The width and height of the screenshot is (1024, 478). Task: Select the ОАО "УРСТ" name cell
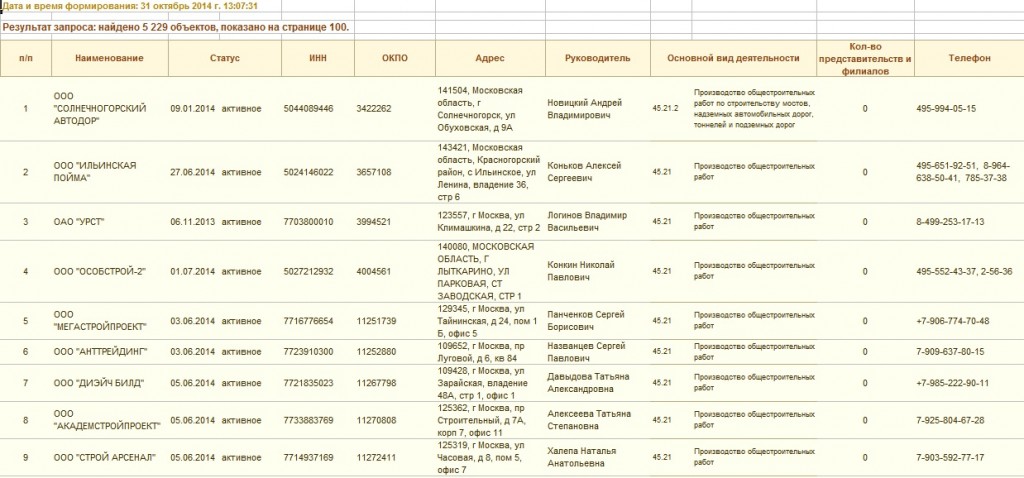click(x=79, y=222)
